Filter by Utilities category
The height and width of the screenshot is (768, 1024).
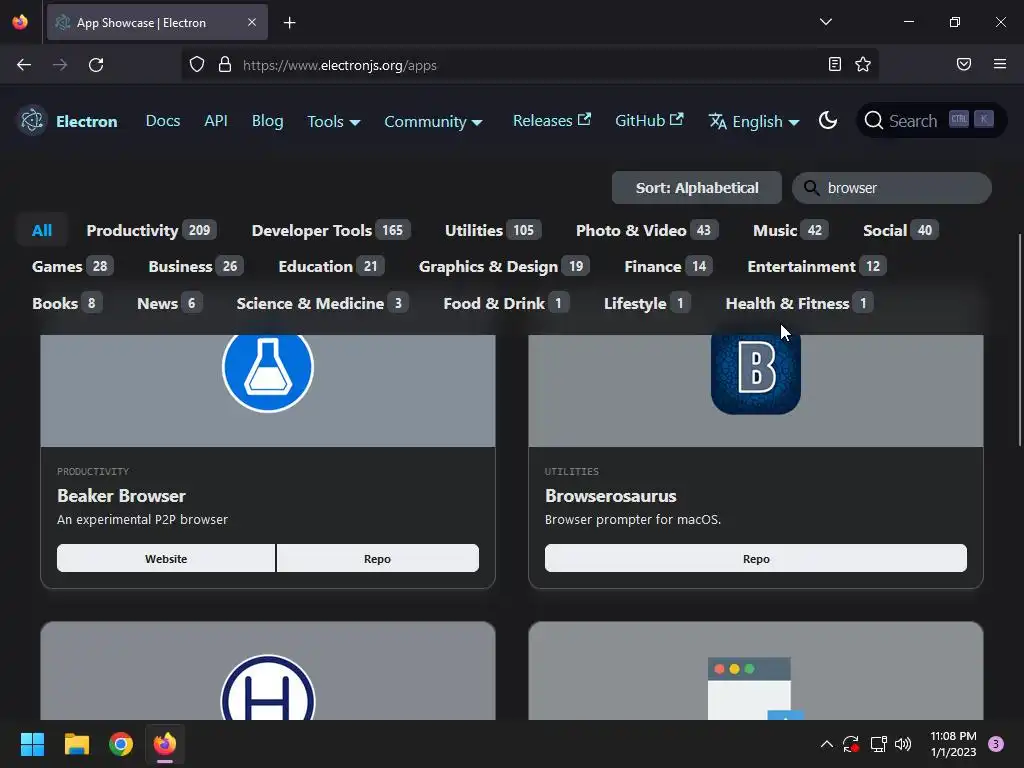(492, 230)
